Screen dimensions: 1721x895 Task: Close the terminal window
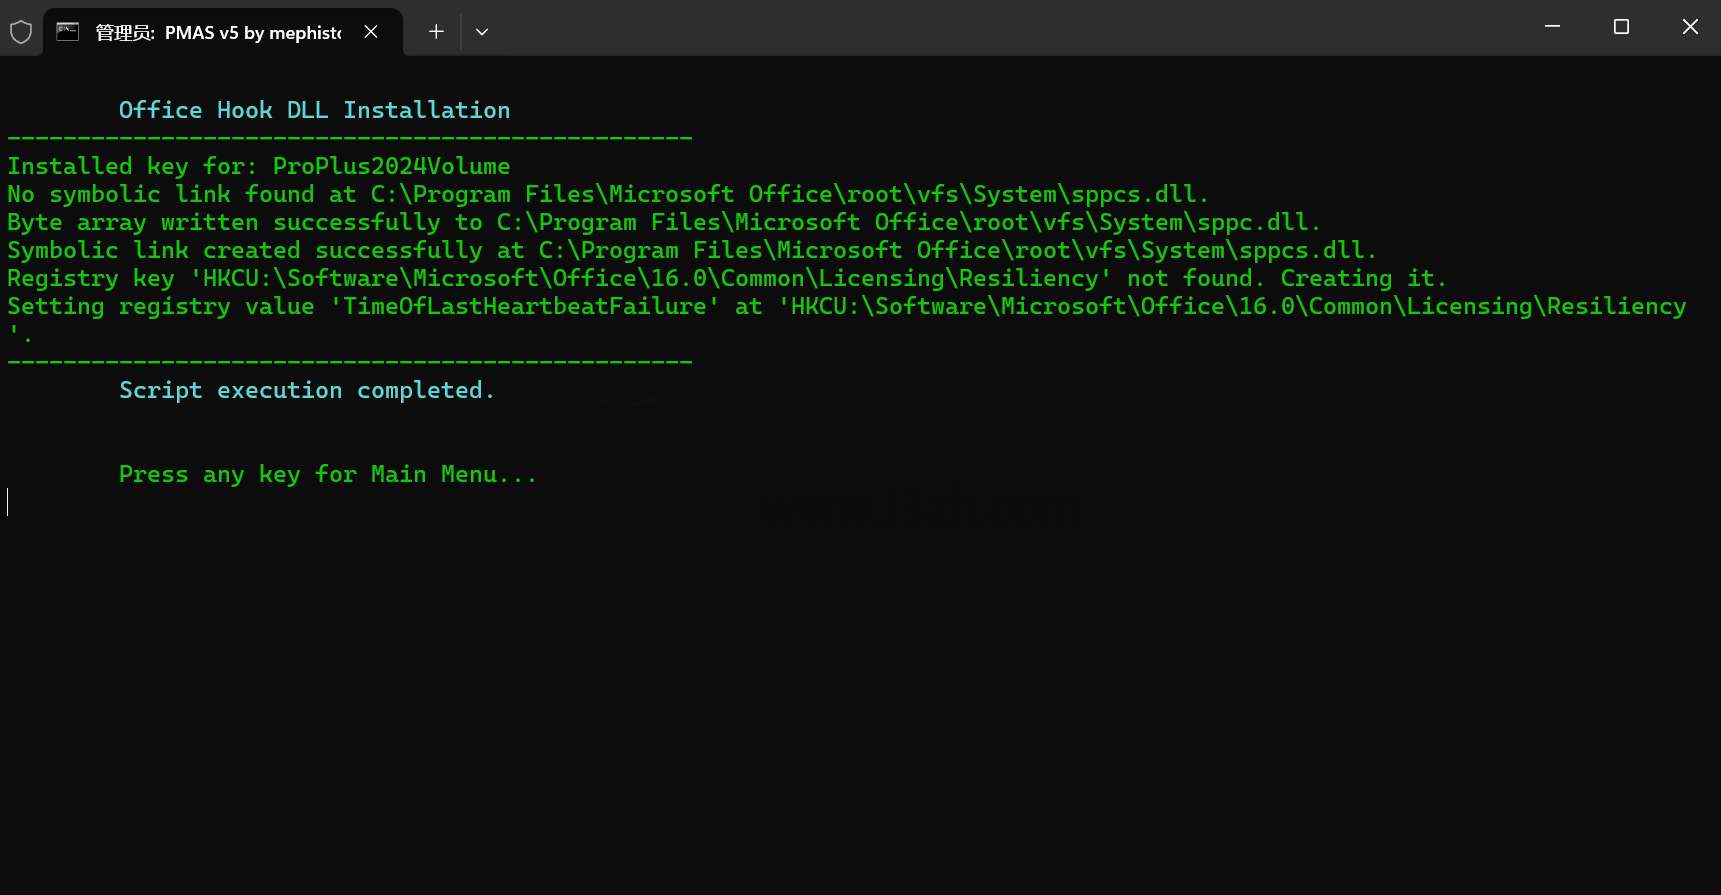pyautogui.click(x=1690, y=27)
